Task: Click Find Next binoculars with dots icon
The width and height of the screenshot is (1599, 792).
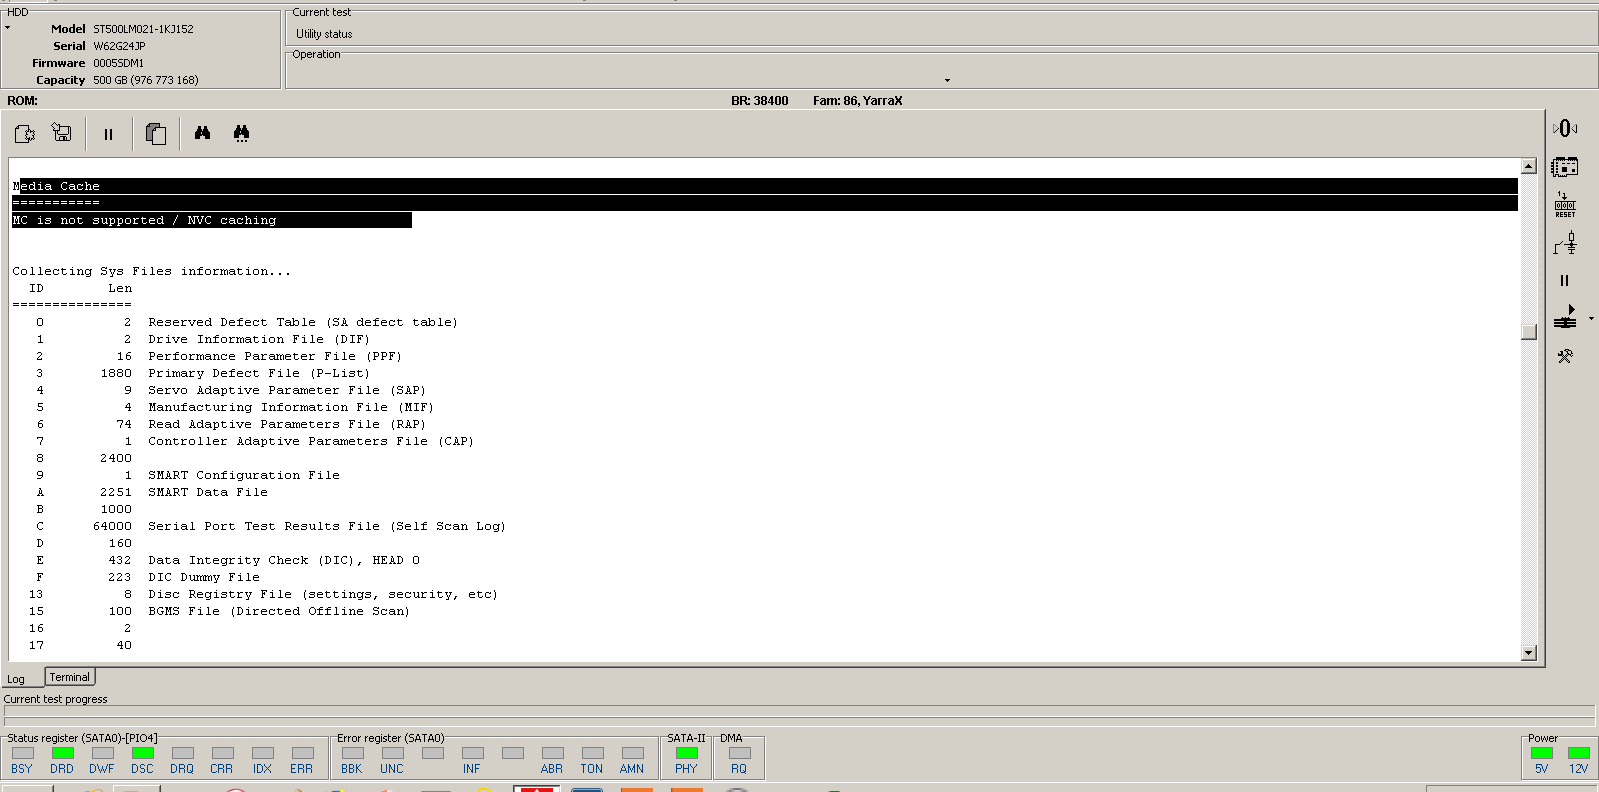Action: (x=241, y=133)
